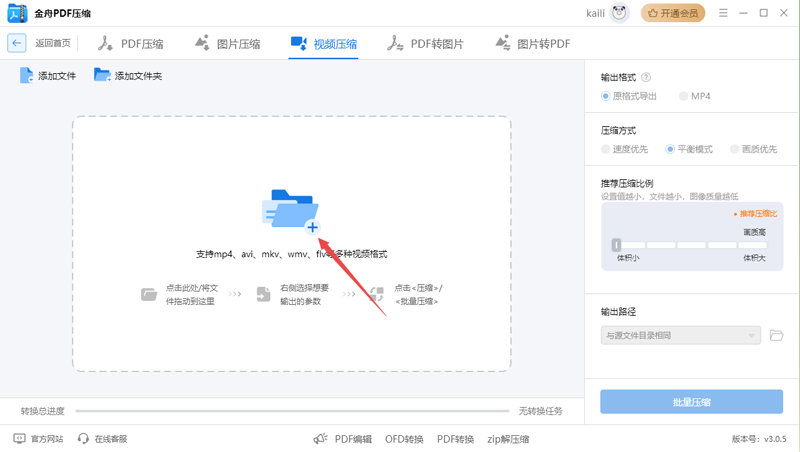Screen dimensions: 800x452
Task: Click the 体积小 label
Action: [628, 258]
